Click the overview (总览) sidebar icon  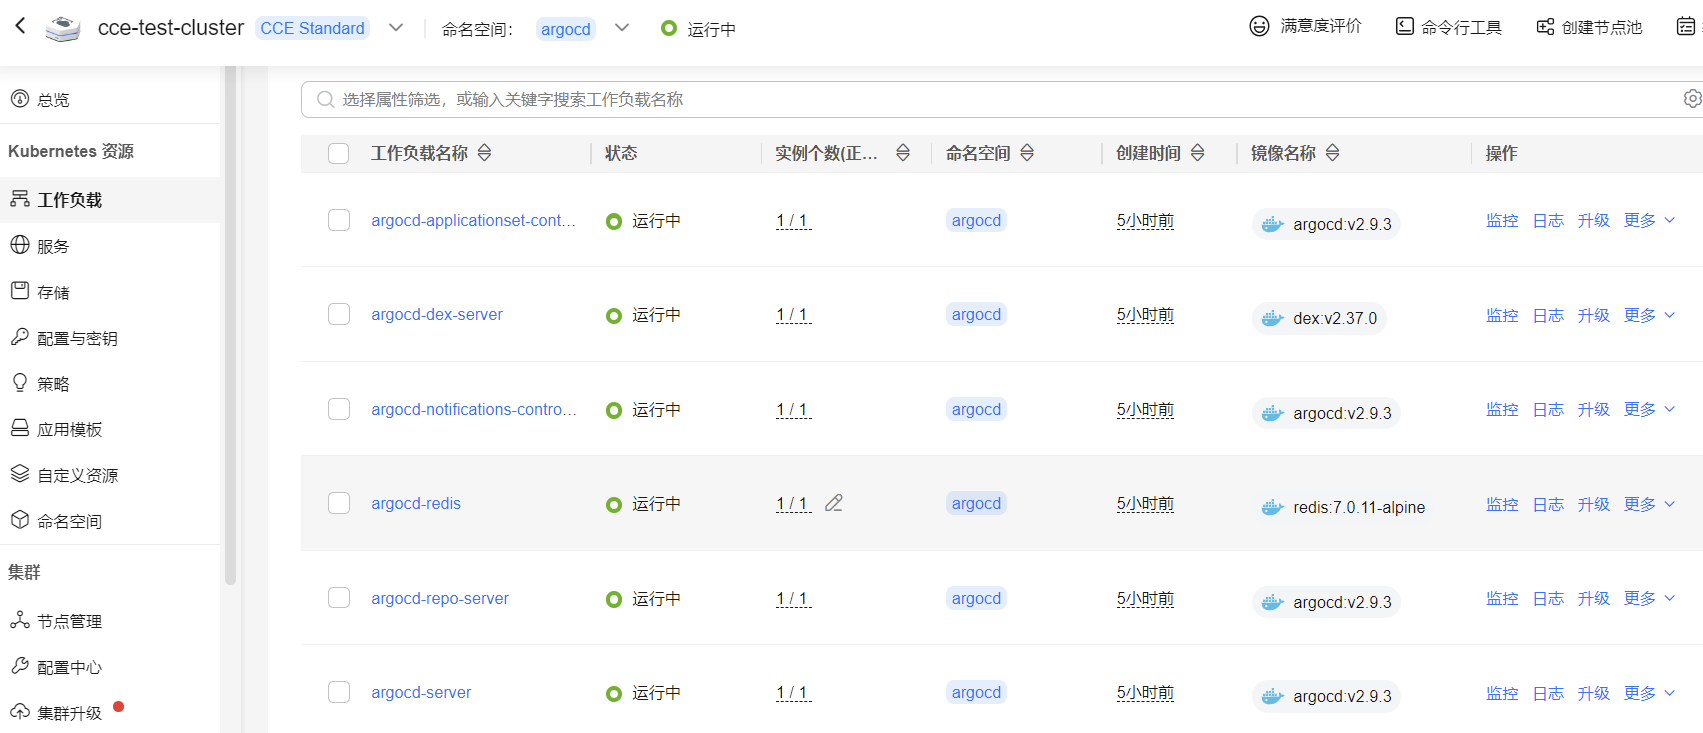pos(19,98)
